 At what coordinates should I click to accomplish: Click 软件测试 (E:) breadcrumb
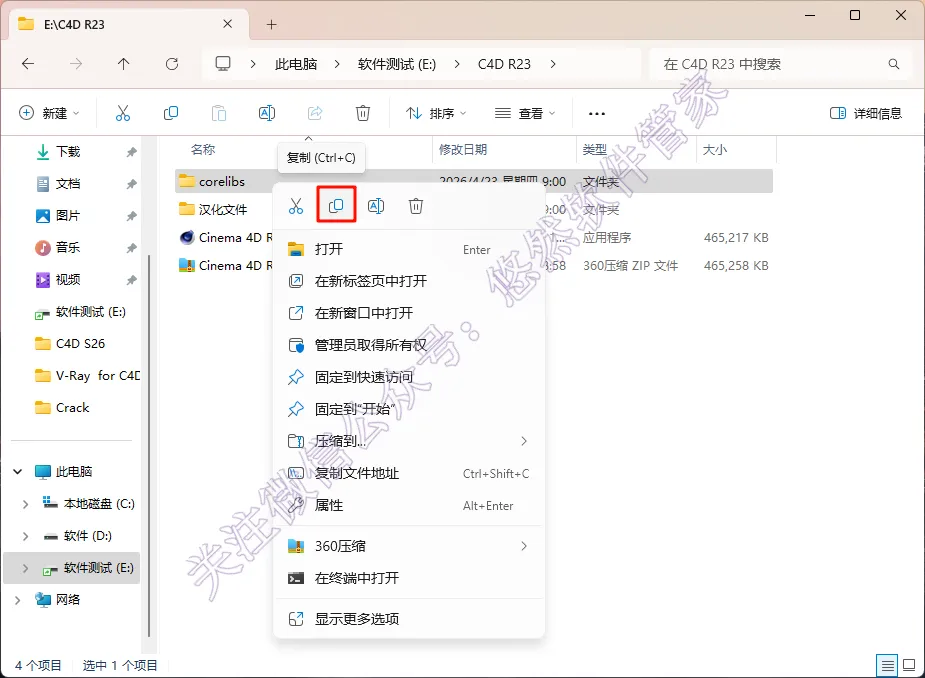click(x=397, y=64)
